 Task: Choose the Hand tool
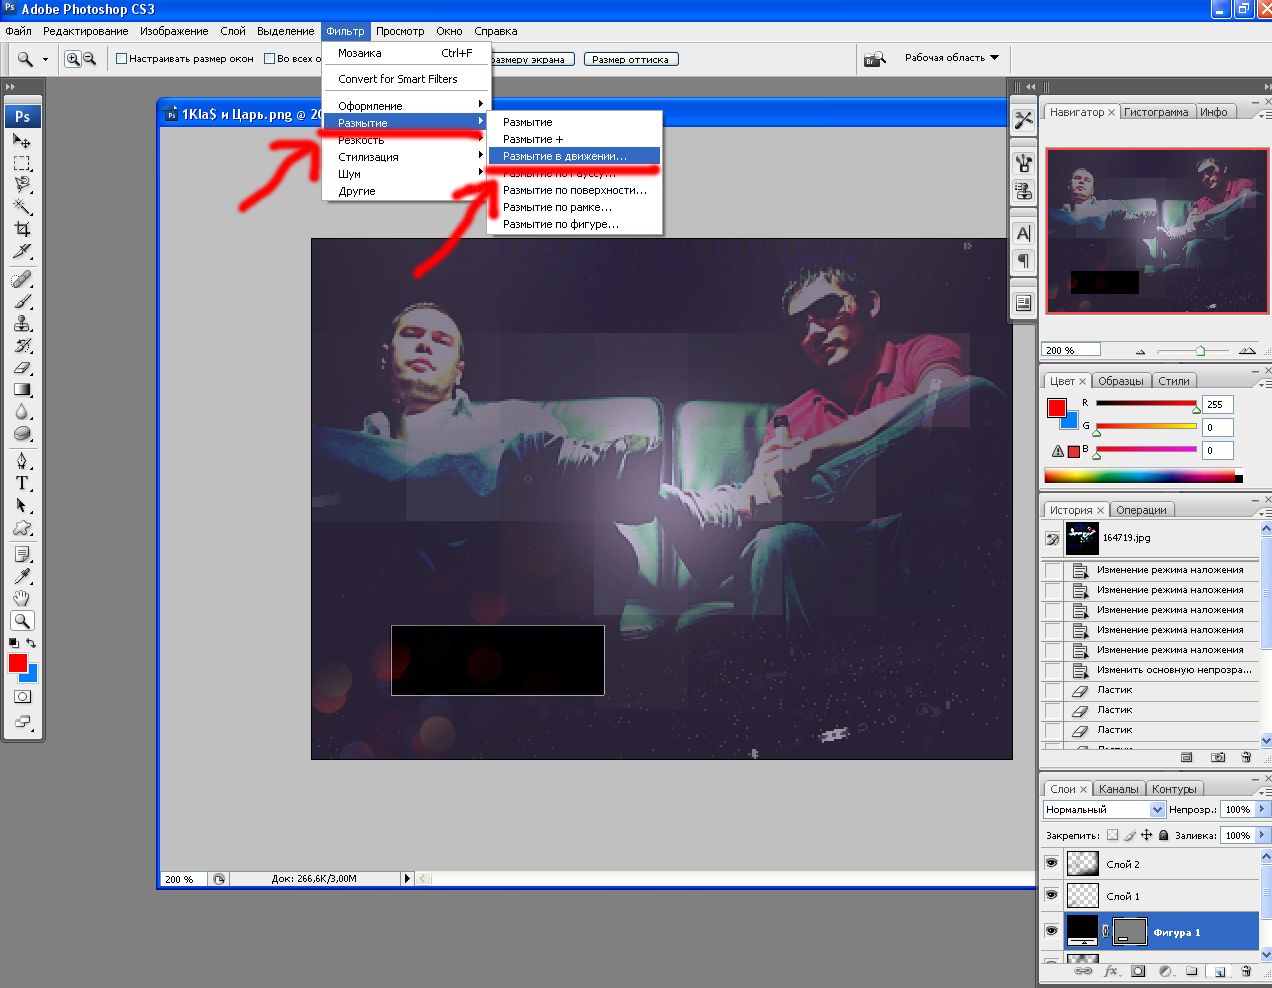pos(22,598)
